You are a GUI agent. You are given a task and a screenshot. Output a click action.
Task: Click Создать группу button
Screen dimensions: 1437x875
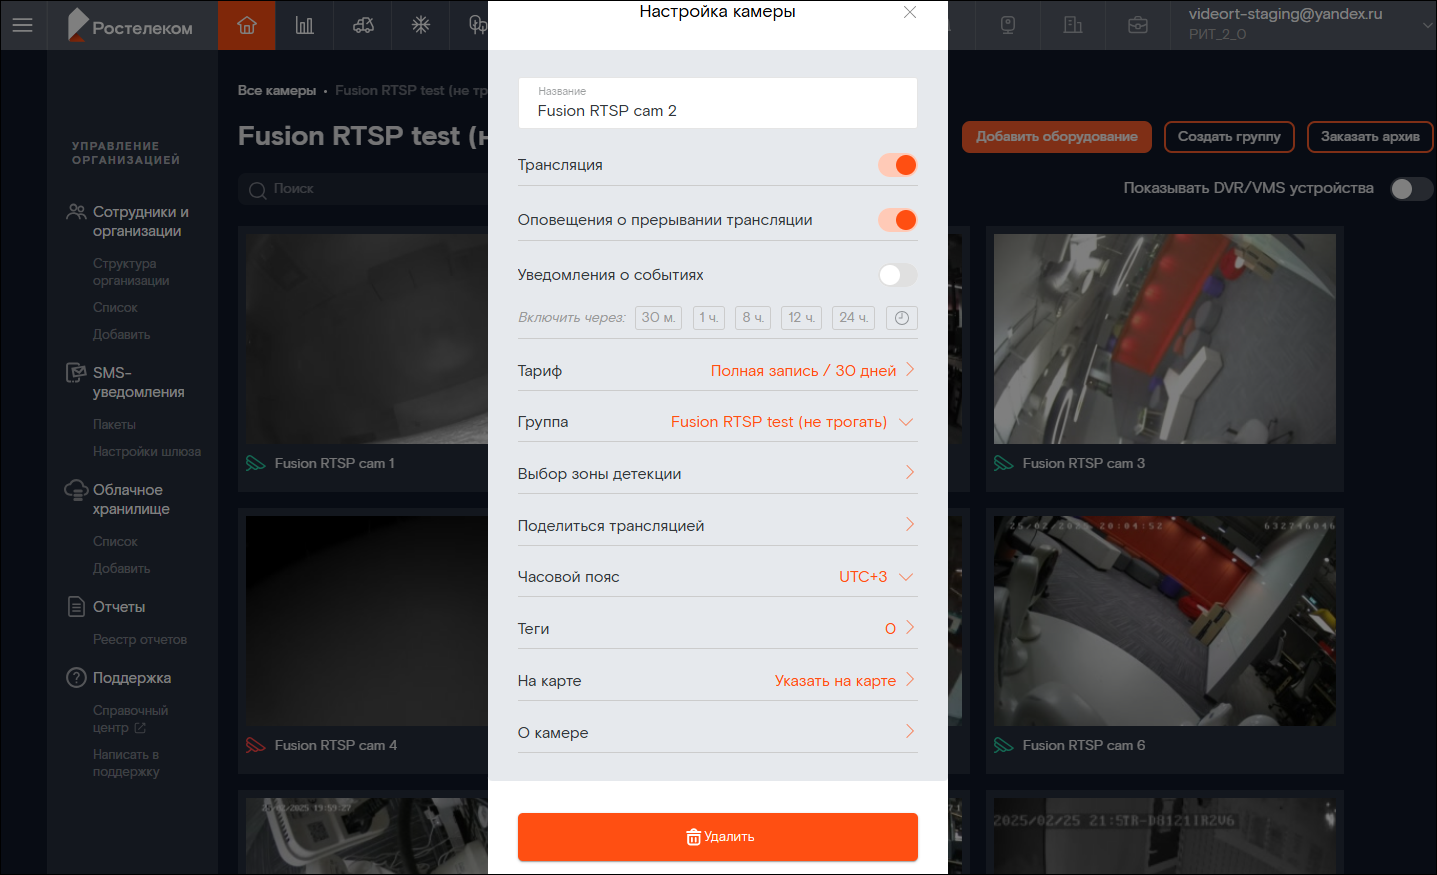click(1229, 137)
